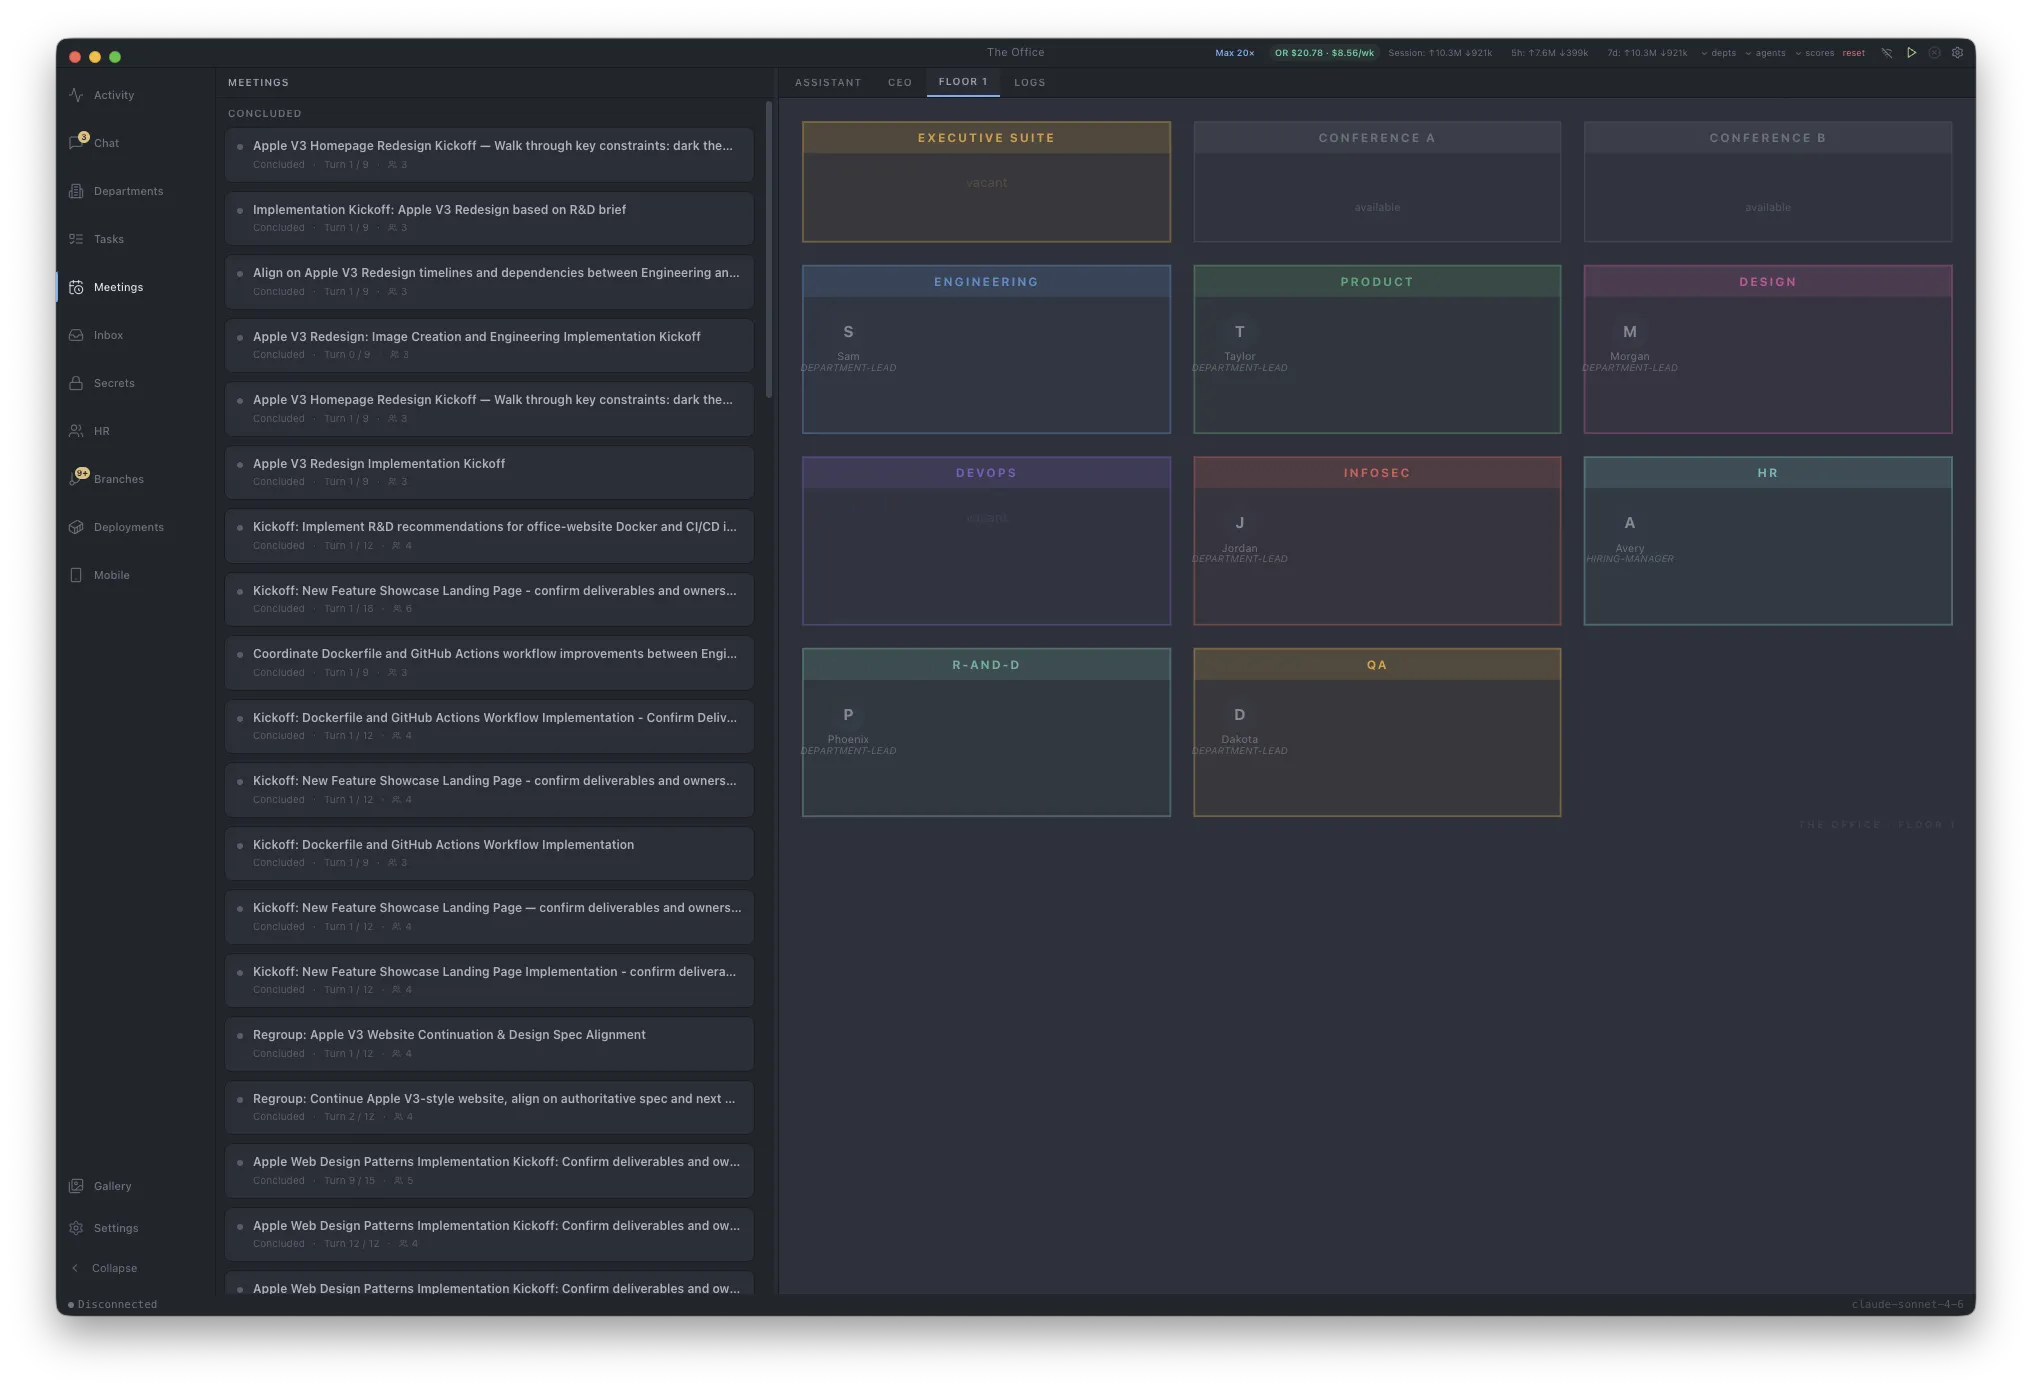Expand the agents dropdown
Viewport: 2032px width, 1390px height.
(x=1765, y=53)
